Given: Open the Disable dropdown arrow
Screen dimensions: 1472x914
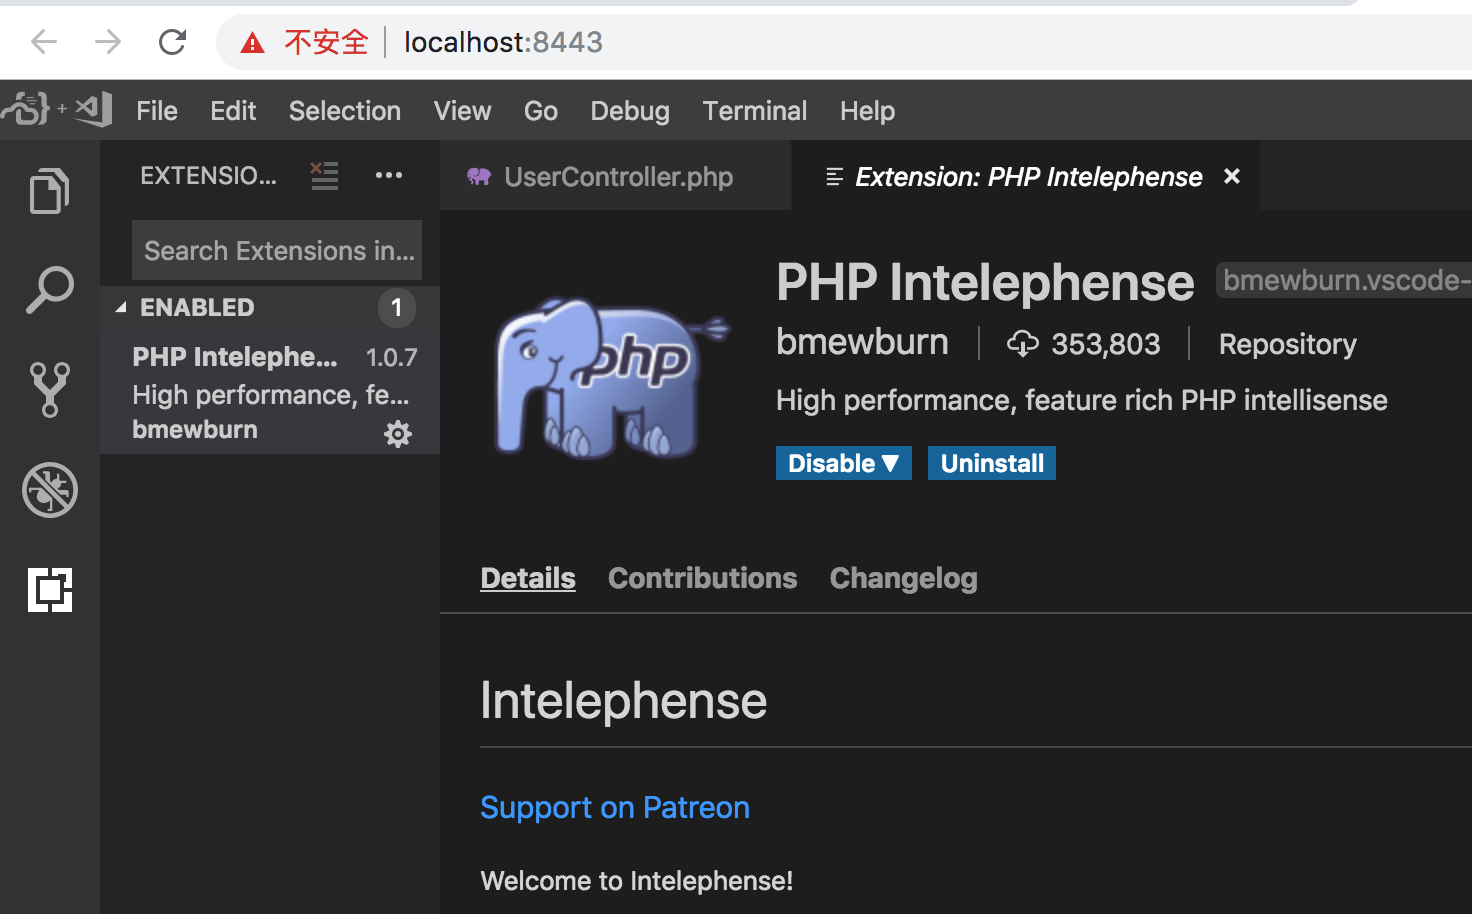Looking at the screenshot, I should (x=892, y=462).
